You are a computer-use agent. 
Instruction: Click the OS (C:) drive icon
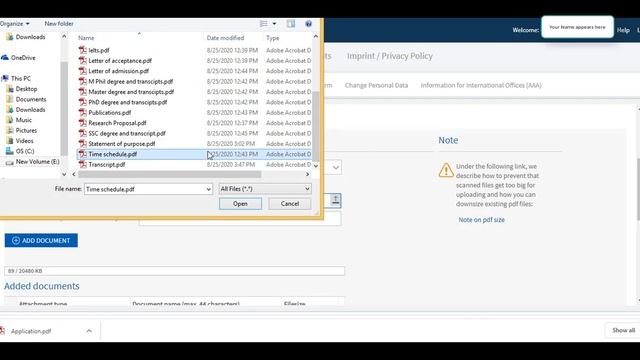[x=10, y=151]
